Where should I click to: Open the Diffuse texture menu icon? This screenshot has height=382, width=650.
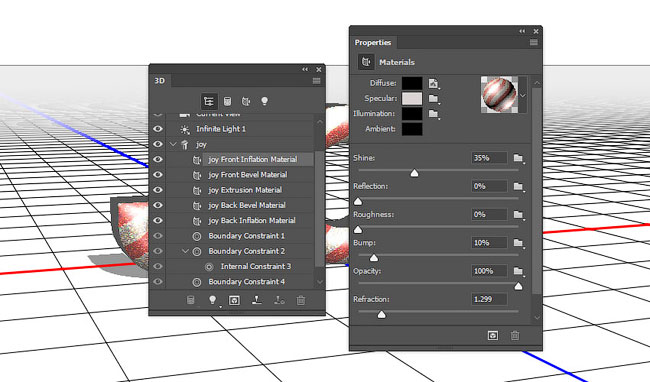tap(434, 83)
